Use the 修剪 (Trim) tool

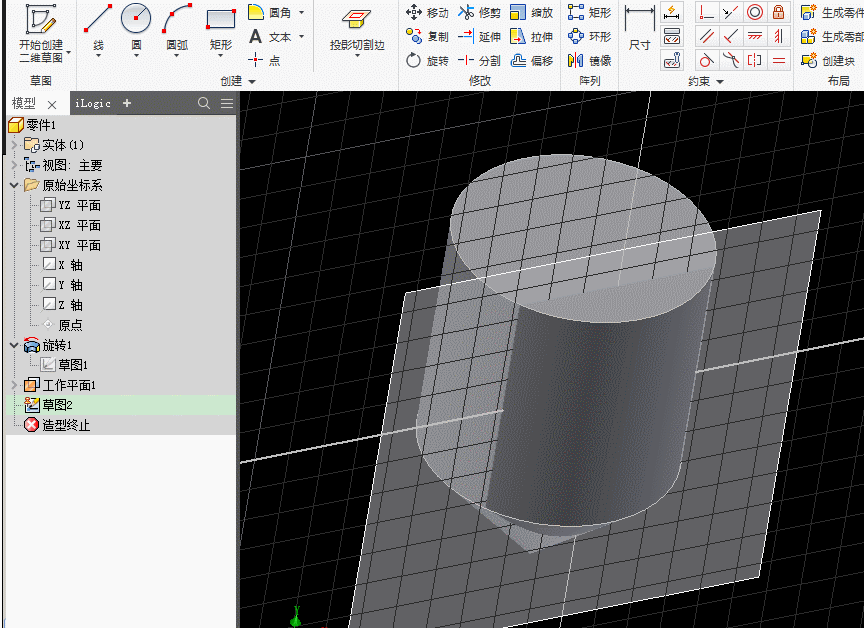[x=479, y=13]
